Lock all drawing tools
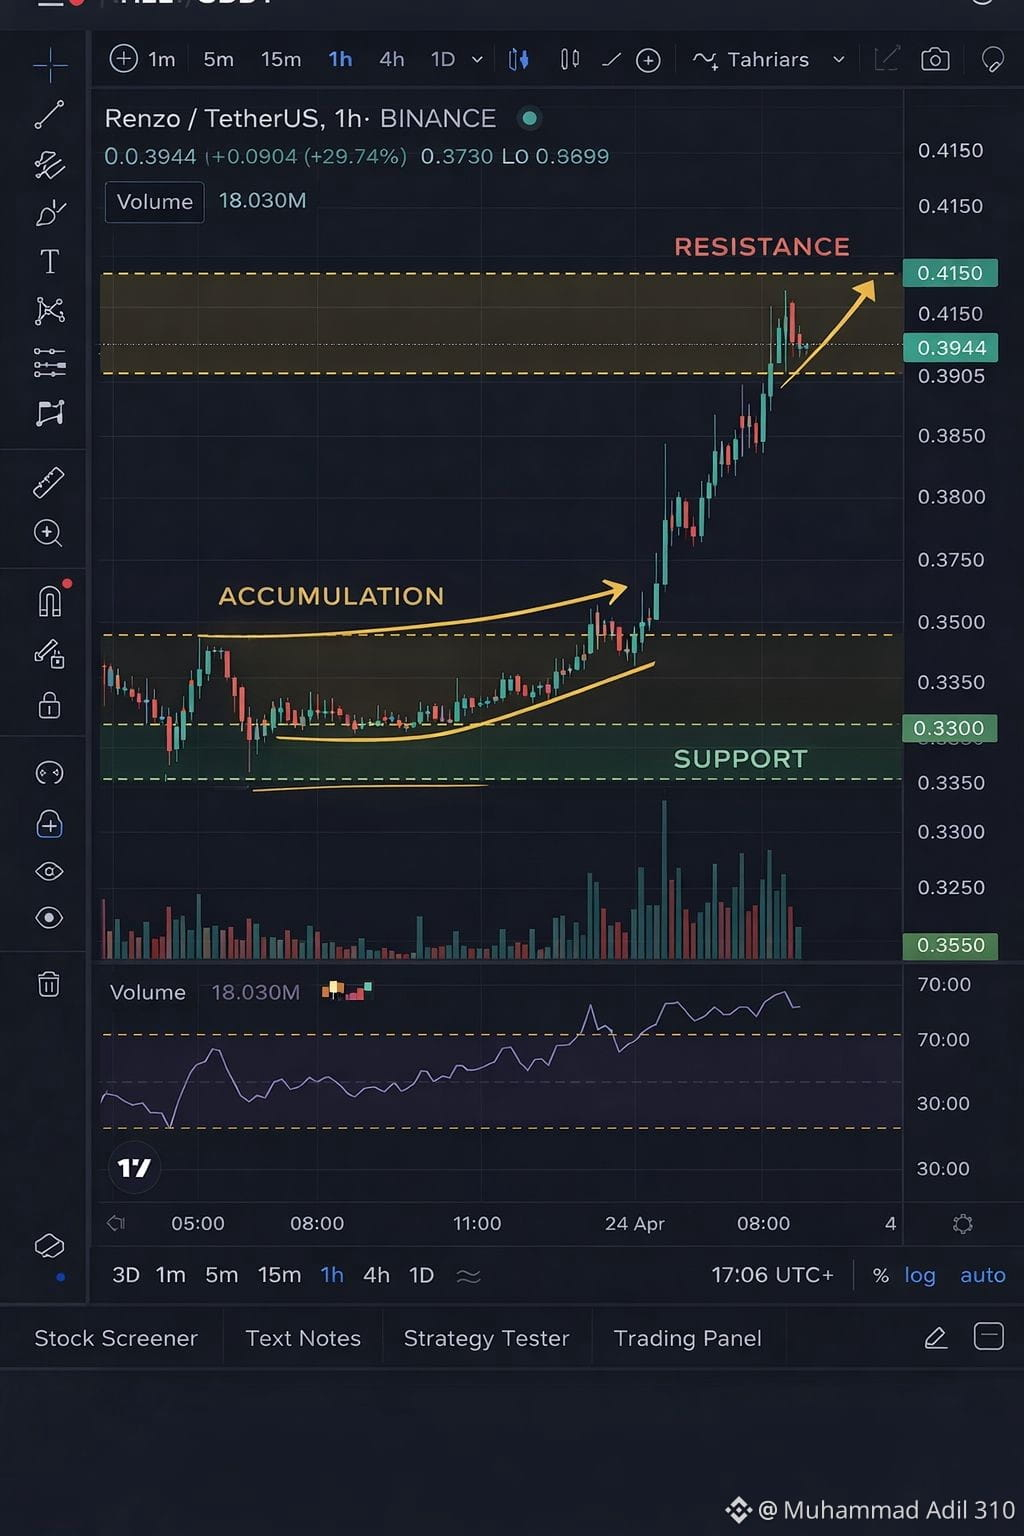 tap(49, 706)
